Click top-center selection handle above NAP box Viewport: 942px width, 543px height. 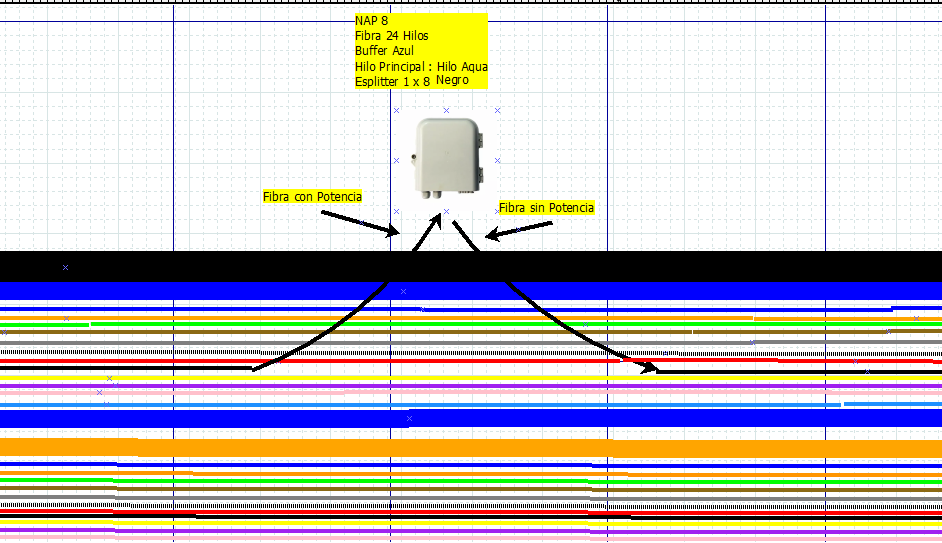click(x=446, y=110)
